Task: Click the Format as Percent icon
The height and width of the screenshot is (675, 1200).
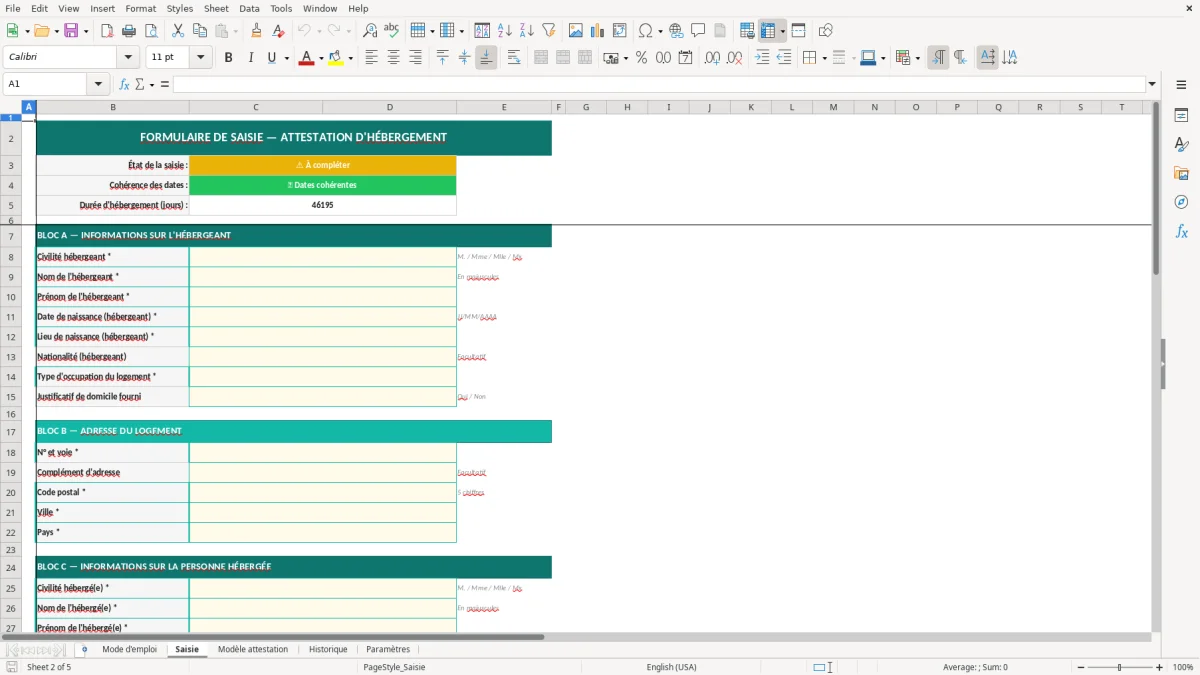Action: (641, 58)
